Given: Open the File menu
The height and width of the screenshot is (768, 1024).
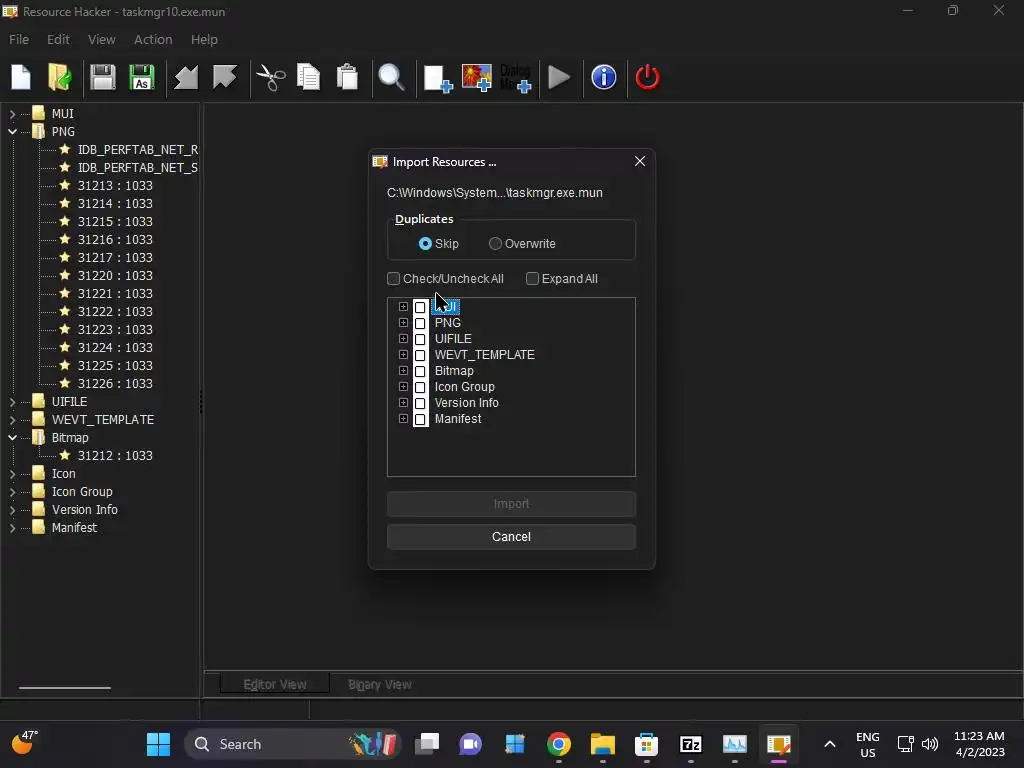Looking at the screenshot, I should point(18,39).
